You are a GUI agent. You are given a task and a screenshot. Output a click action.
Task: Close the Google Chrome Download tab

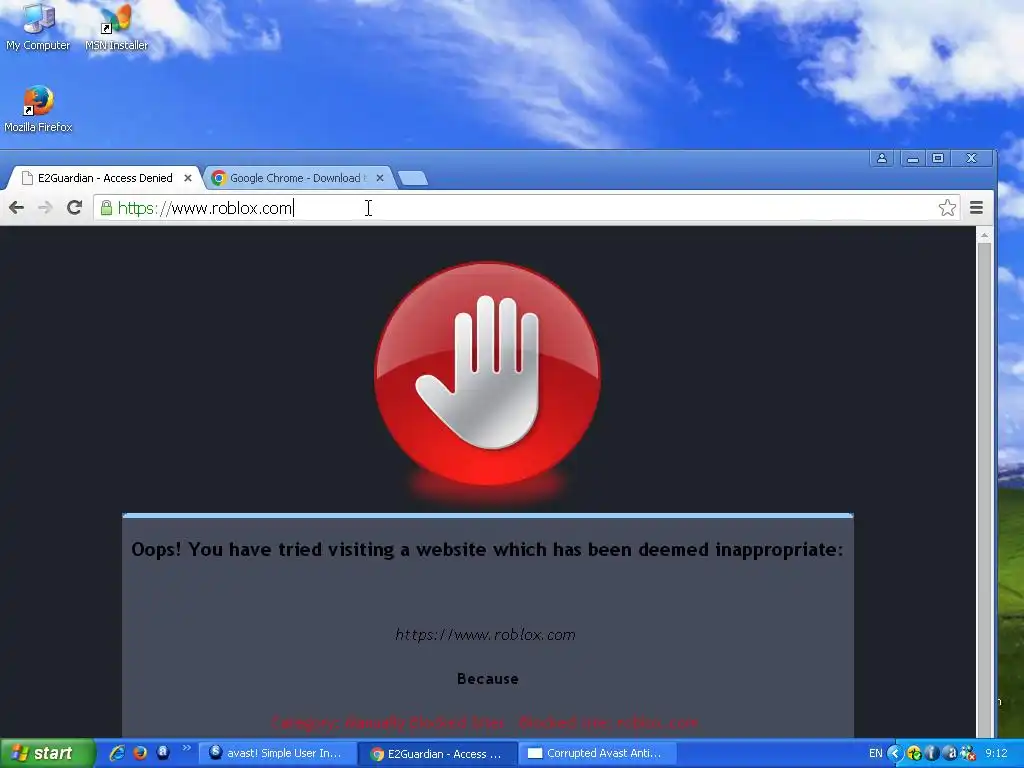[x=380, y=178]
